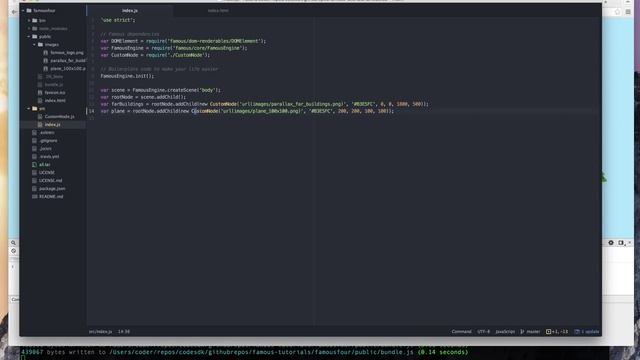Image resolution: width=640 pixels, height=360 pixels.
Task: Open the browser devtools settings gear
Action: pyautogui.click(x=611, y=242)
